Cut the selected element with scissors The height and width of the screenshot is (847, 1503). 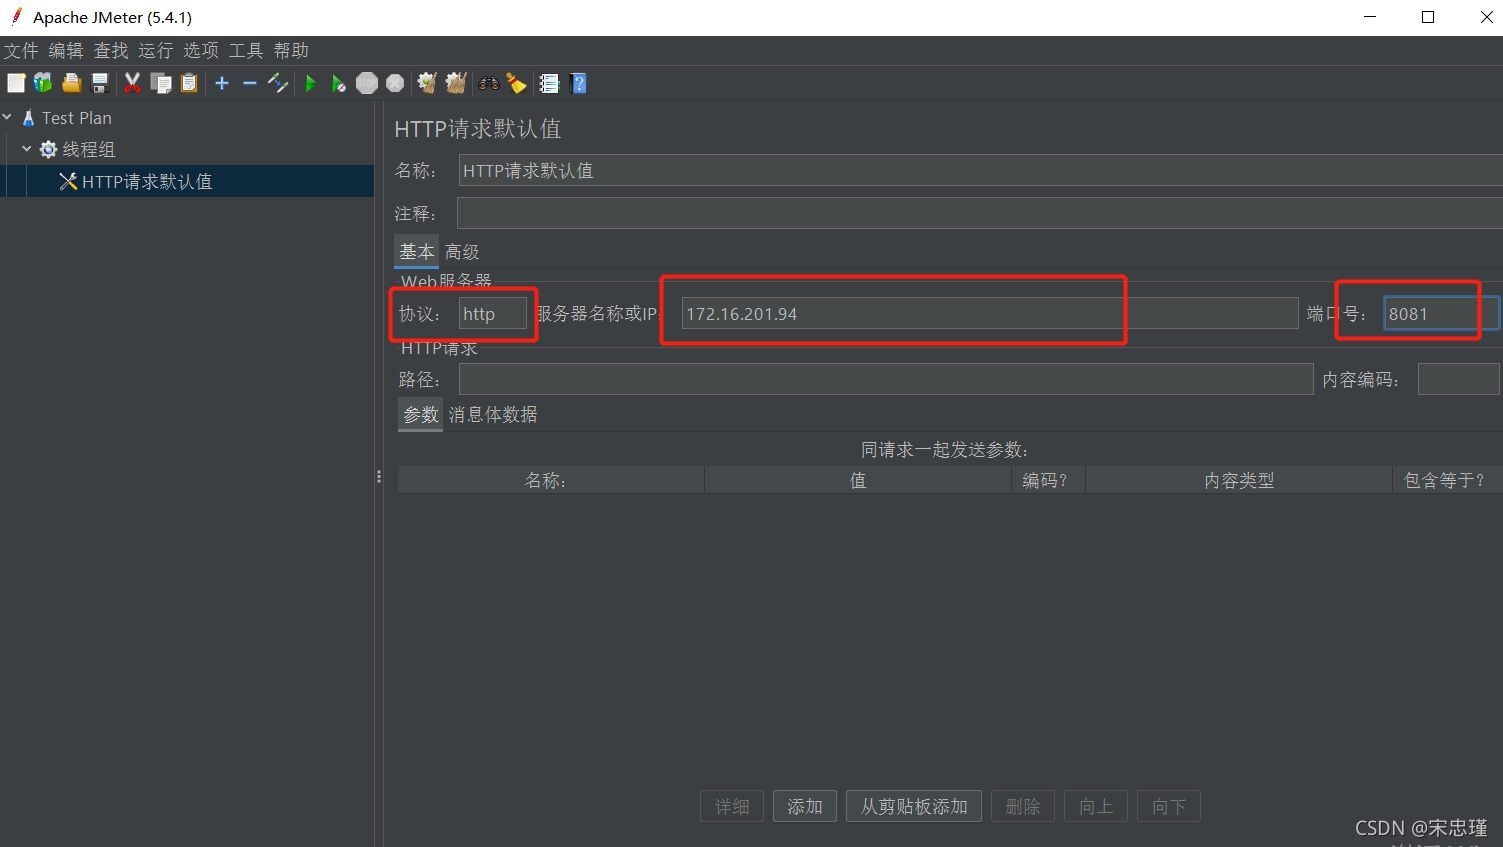click(132, 83)
